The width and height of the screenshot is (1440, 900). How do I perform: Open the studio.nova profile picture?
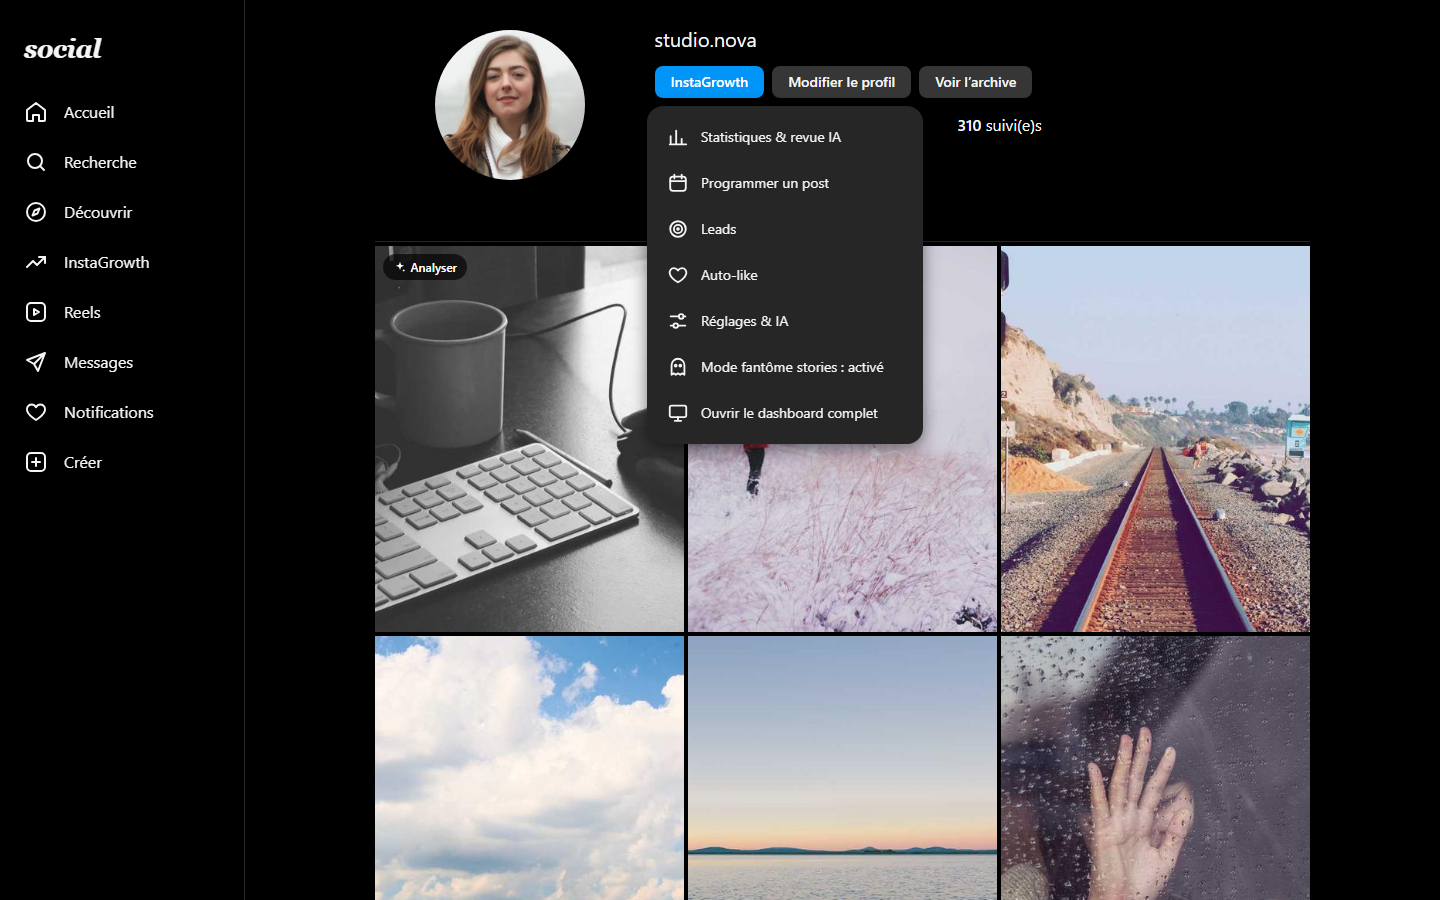click(510, 105)
